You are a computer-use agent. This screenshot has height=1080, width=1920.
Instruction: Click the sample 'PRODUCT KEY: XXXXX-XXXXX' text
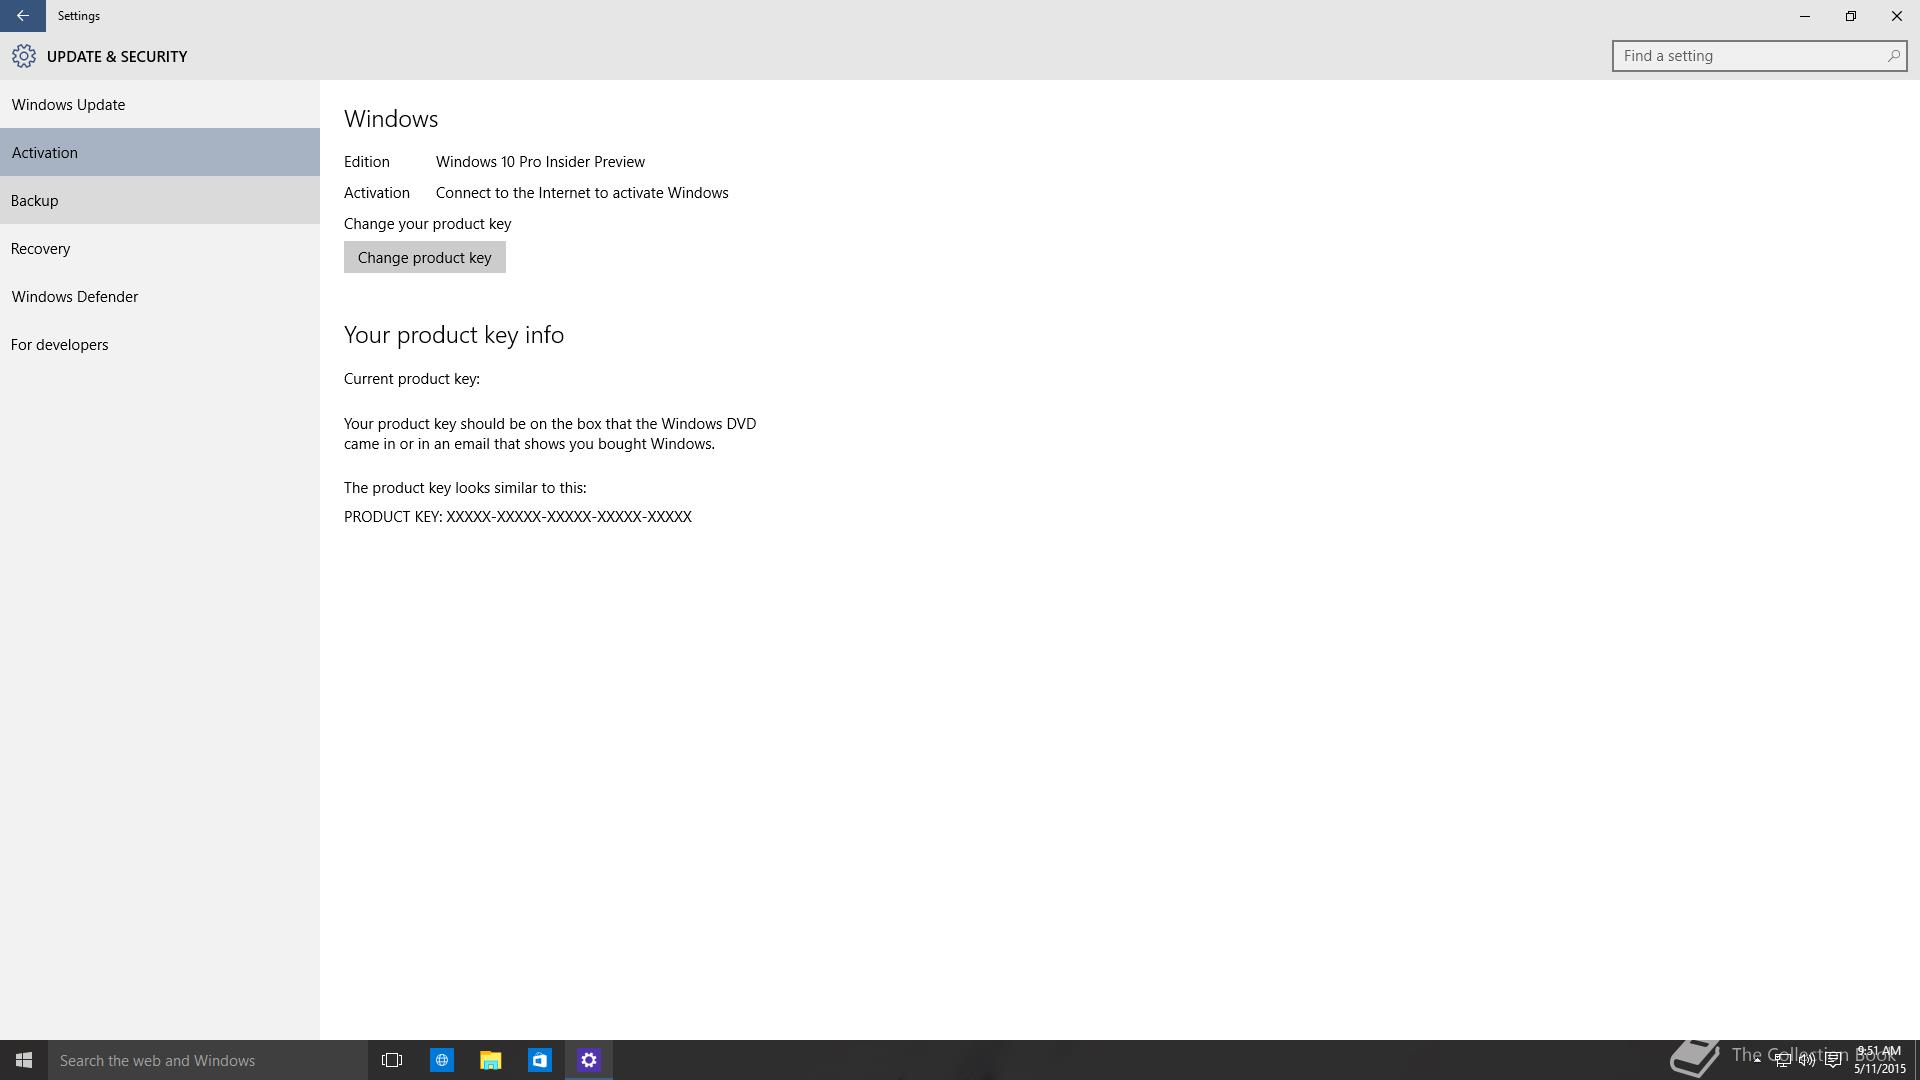click(518, 516)
